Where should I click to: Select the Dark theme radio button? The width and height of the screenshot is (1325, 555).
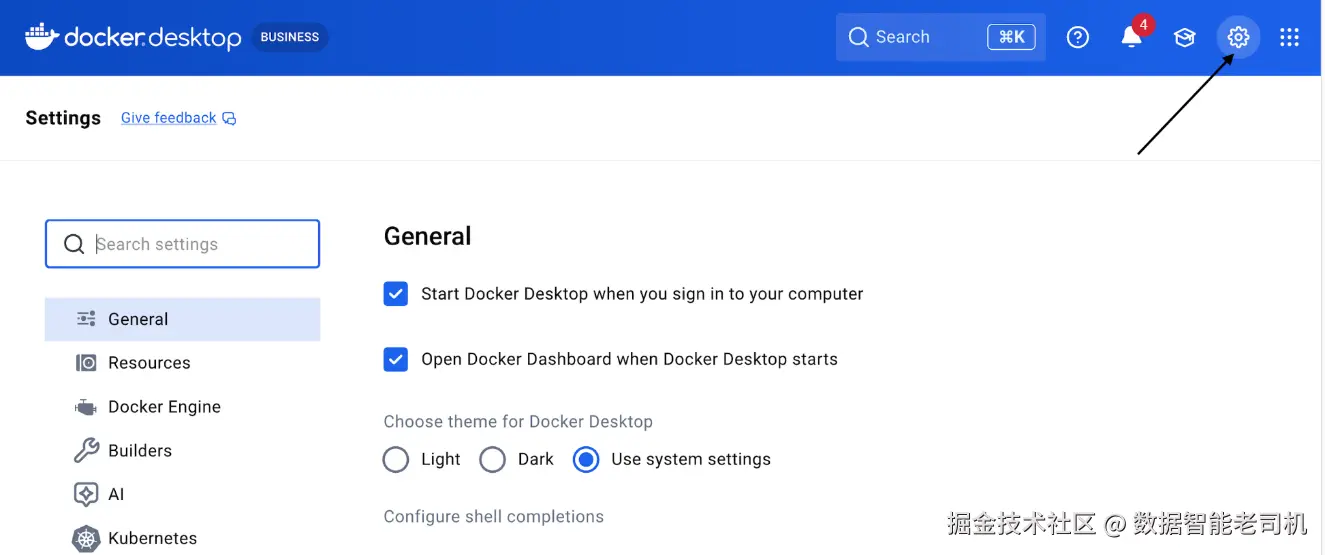click(493, 459)
